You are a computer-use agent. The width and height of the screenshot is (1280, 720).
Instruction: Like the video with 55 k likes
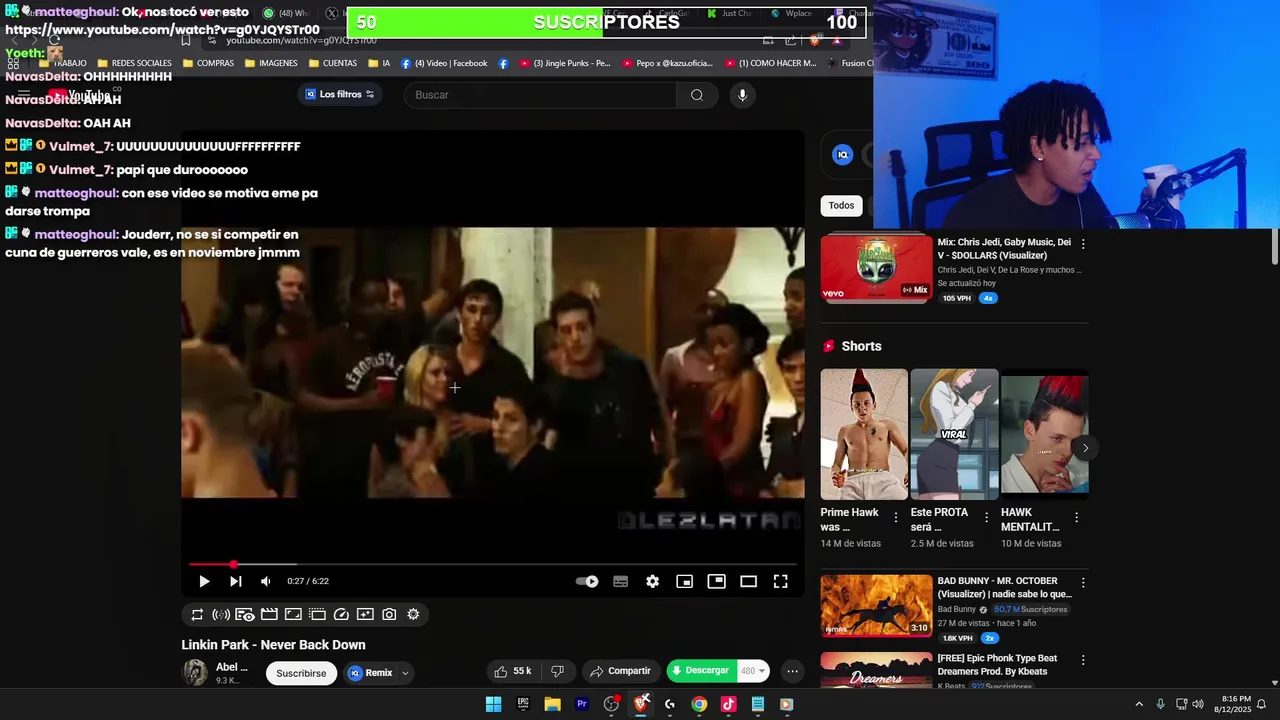pyautogui.click(x=513, y=671)
